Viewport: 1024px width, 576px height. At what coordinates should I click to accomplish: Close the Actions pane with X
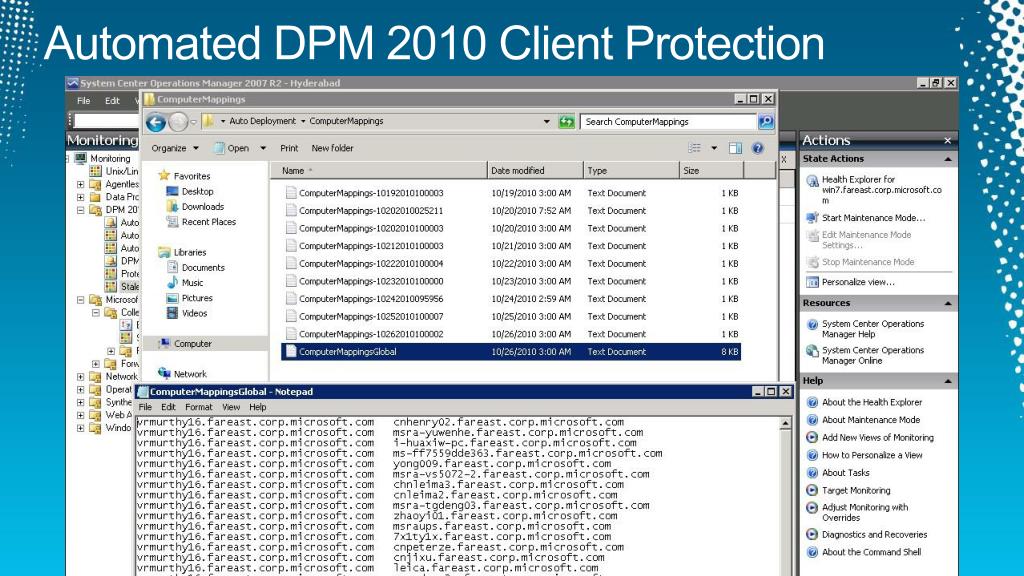(x=948, y=140)
